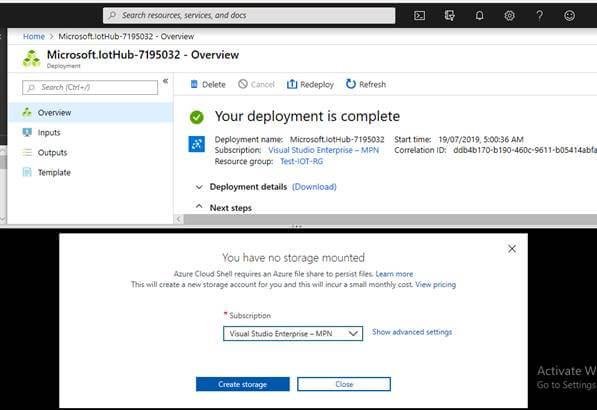The width and height of the screenshot is (597, 410).
Task: Send feedback via the smiley icon
Action: pyautogui.click(x=570, y=16)
